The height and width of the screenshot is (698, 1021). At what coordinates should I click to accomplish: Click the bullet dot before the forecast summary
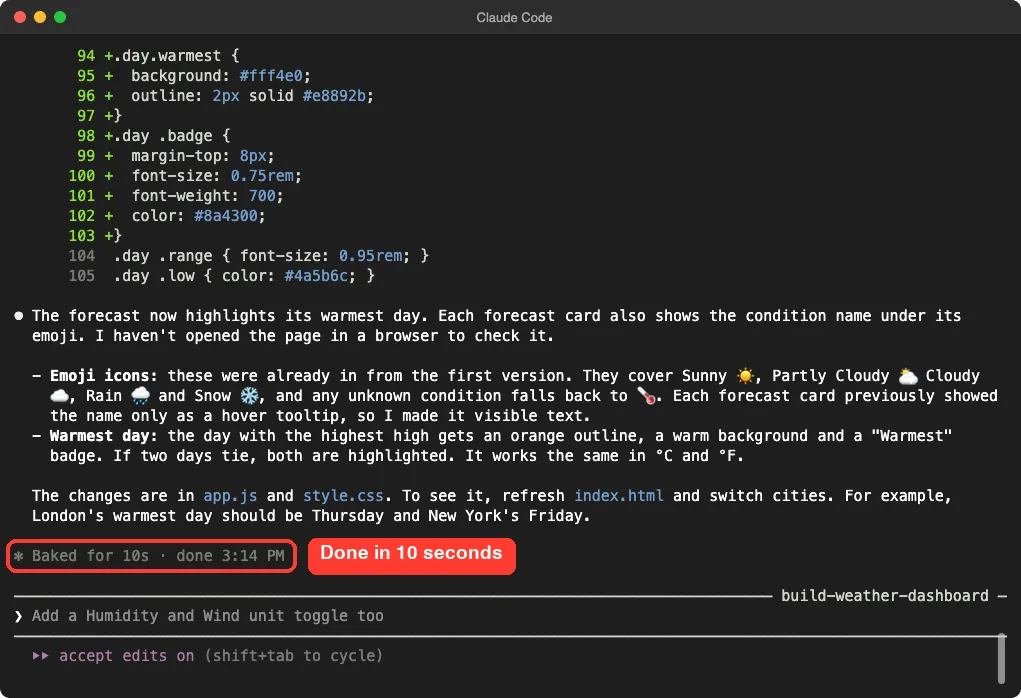coord(19,316)
